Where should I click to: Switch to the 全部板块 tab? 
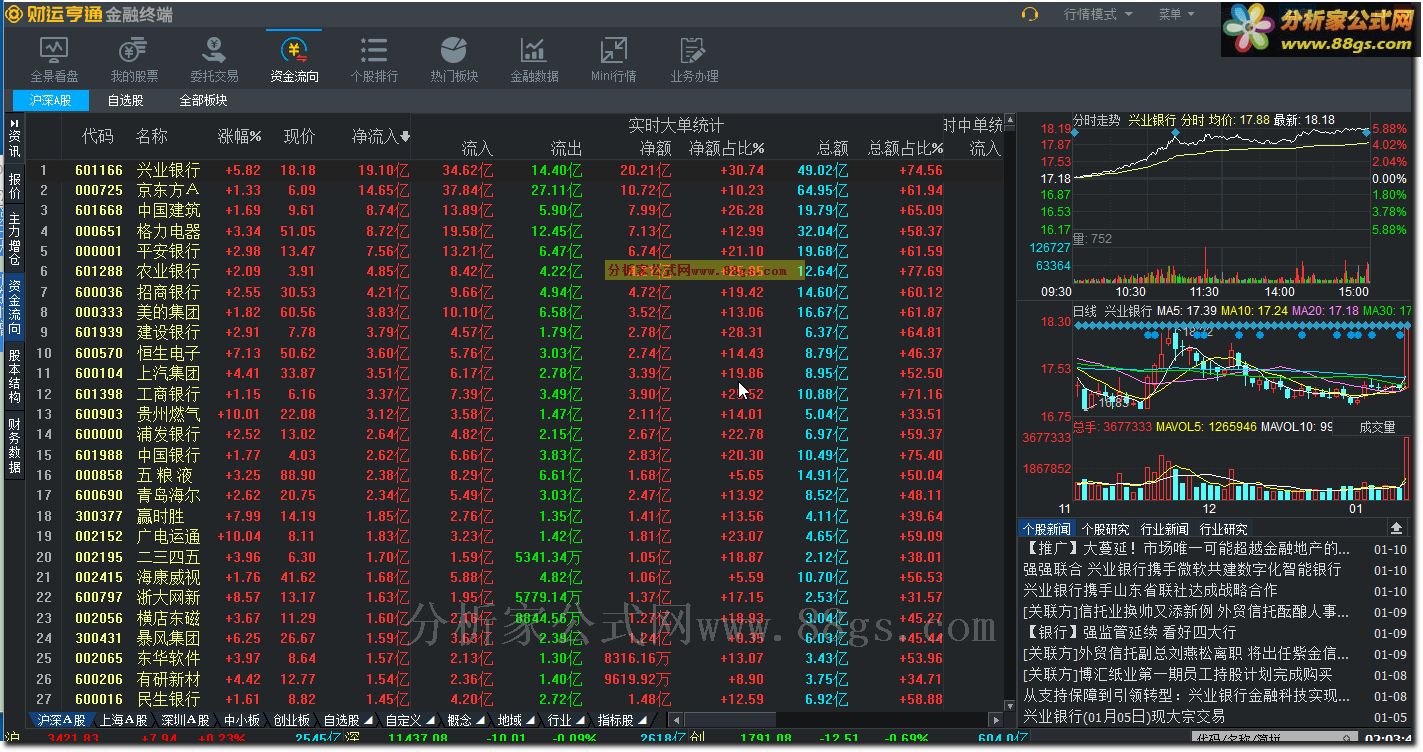(203, 100)
